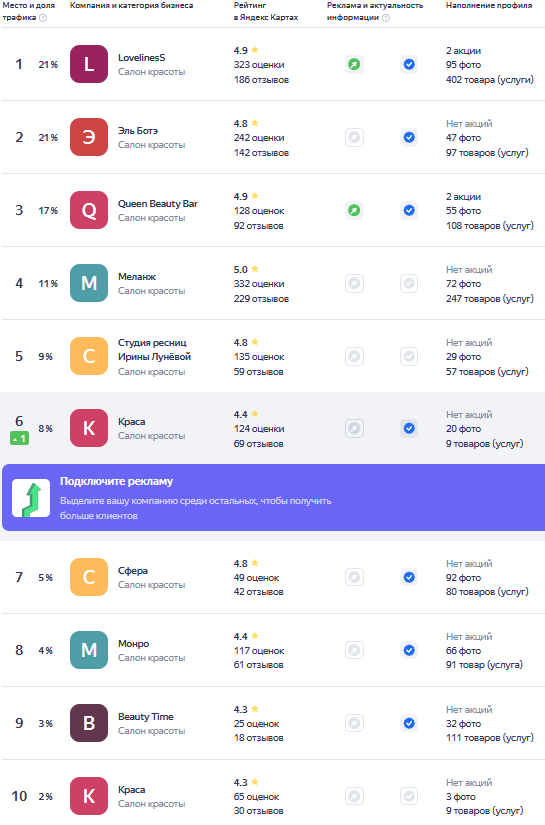The image size is (545, 825).
Task: Click the help icon beside Реклама и актуальность информации
Action: (386, 18)
